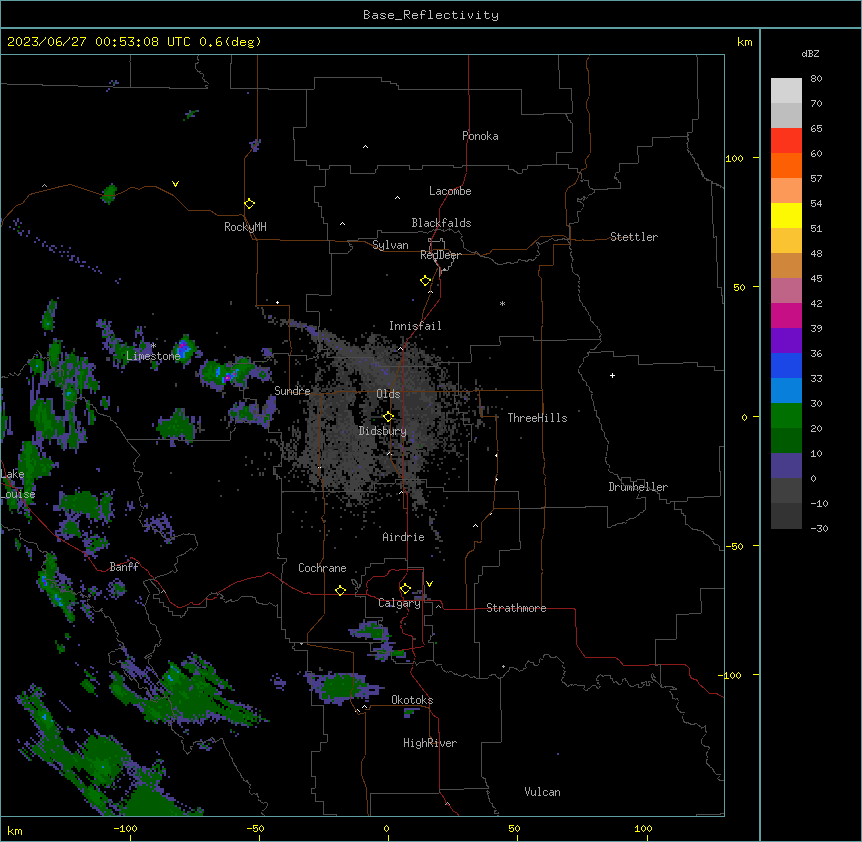Click the yellow diamond marker between Olds and Didsbury

coord(388,417)
